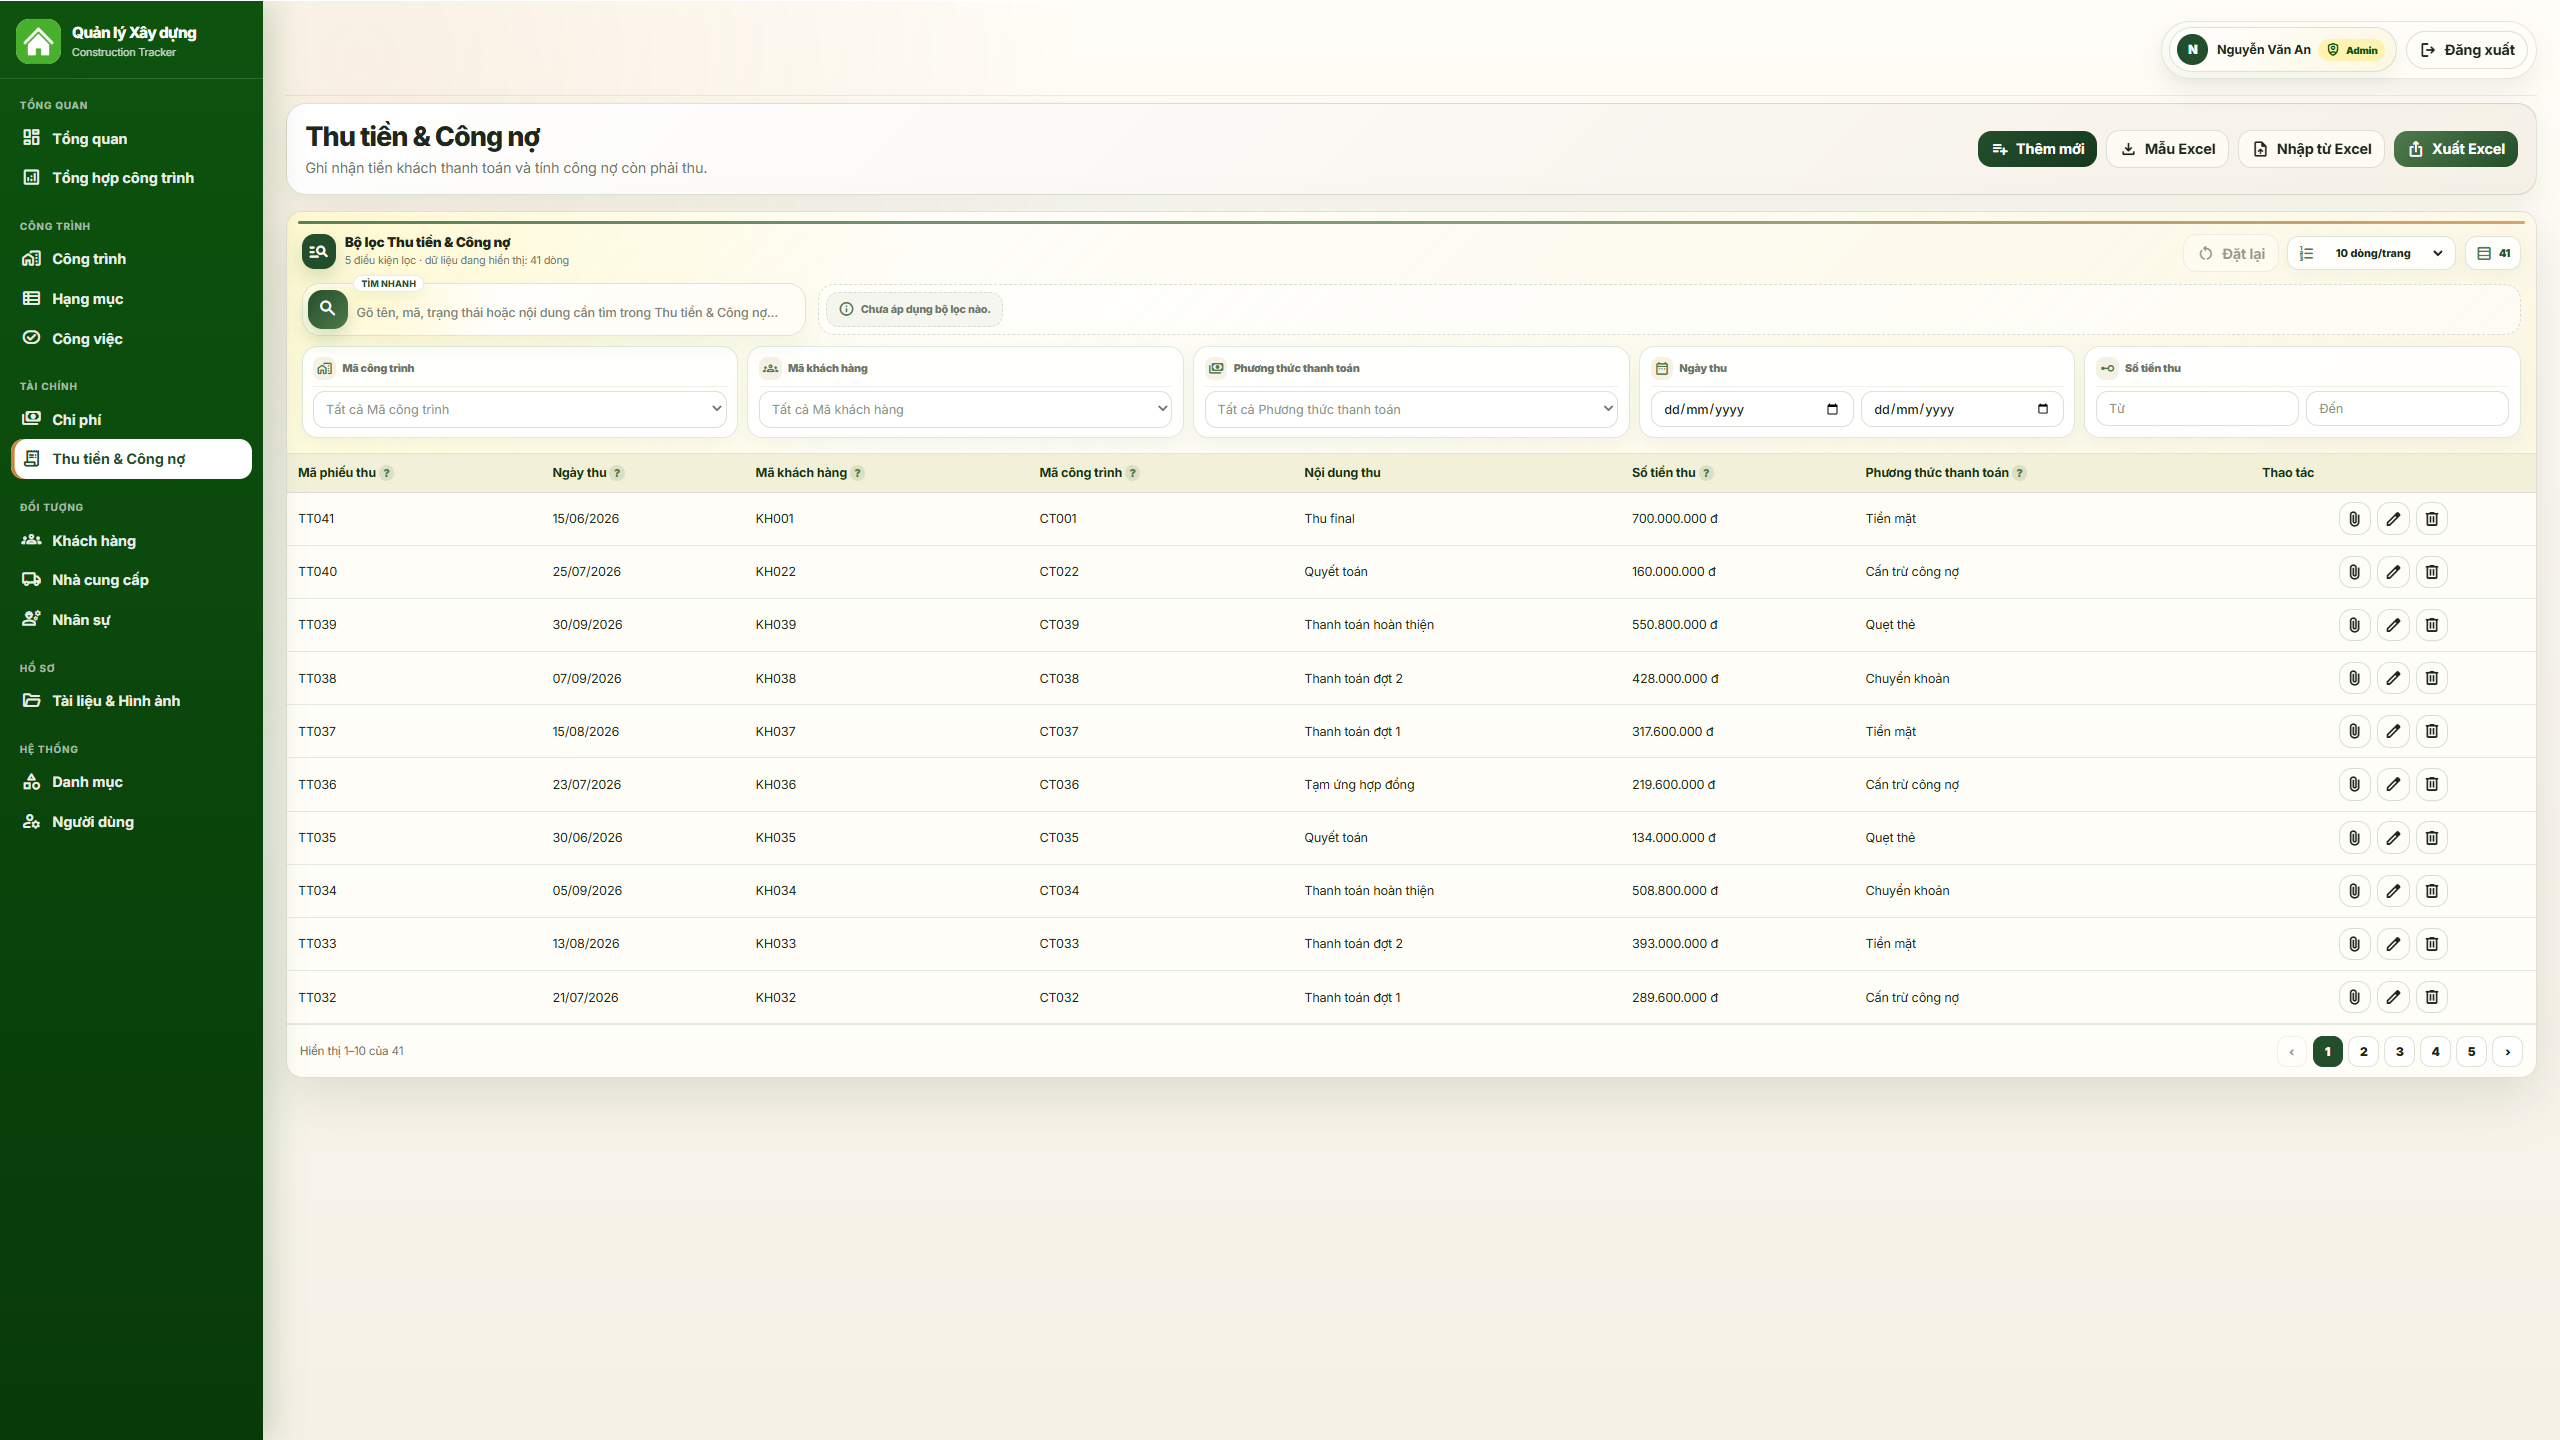Viewport: 2560px width, 1440px height.
Task: Open the attachment icon on TT037
Action: coord(2354,731)
